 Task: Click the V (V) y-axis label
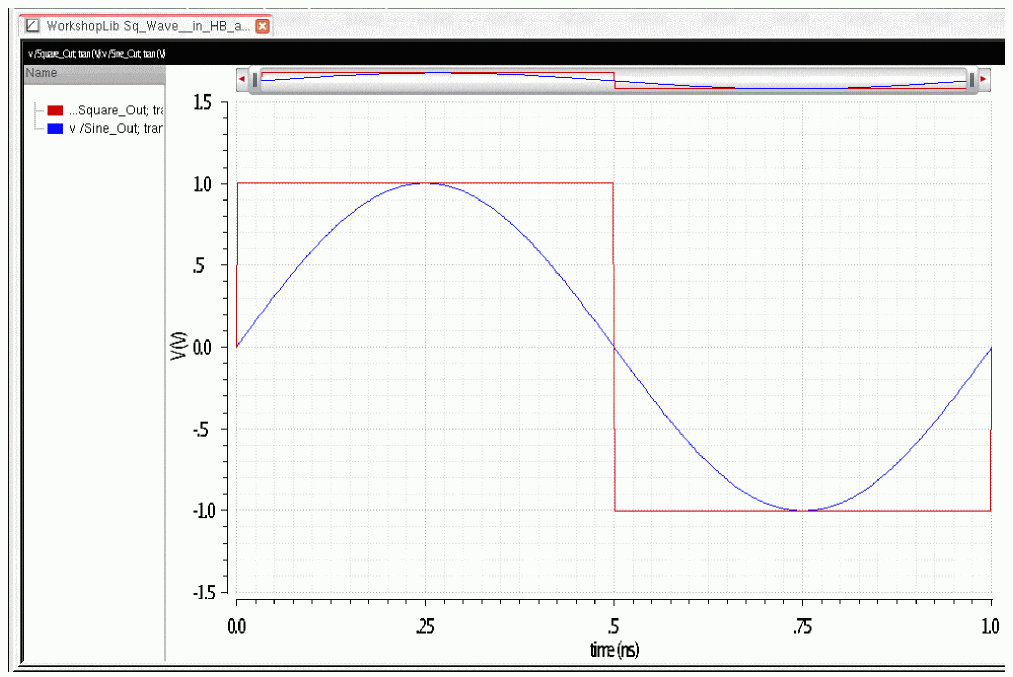178,346
